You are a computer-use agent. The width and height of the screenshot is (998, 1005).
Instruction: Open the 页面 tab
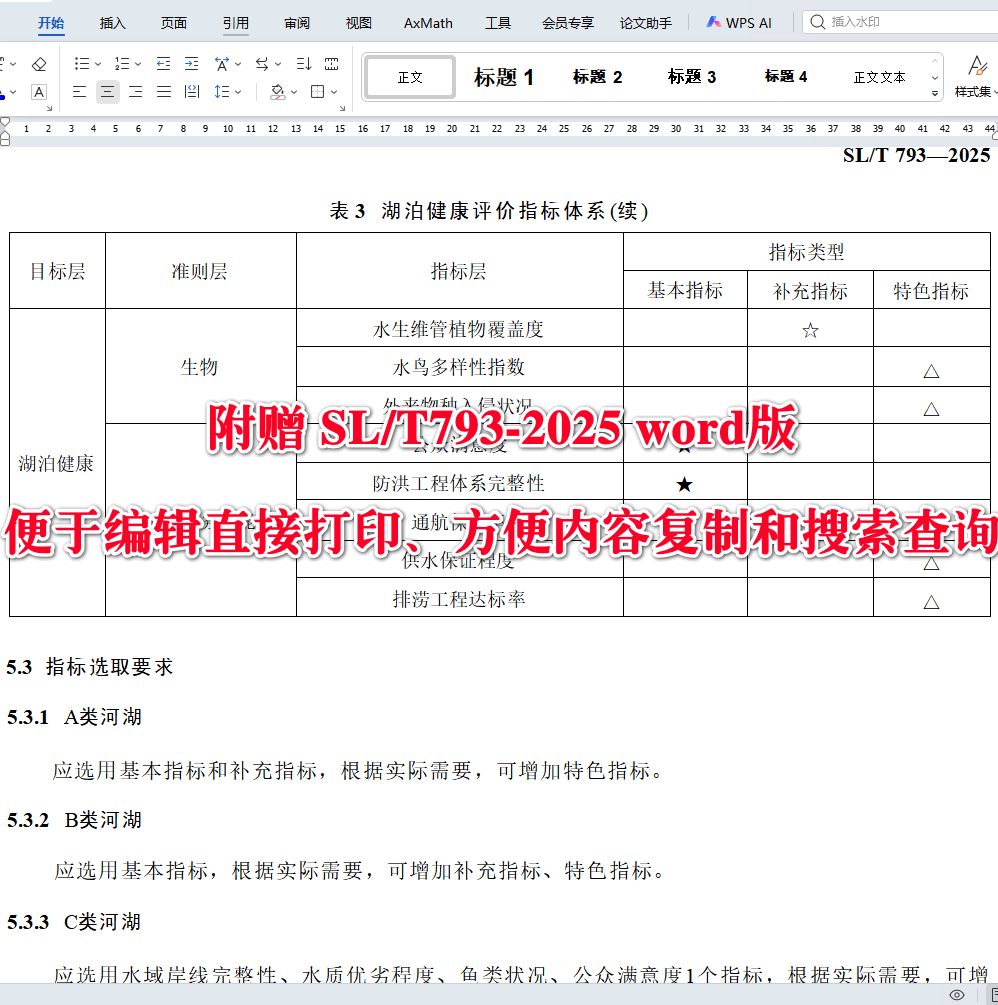coord(174,23)
